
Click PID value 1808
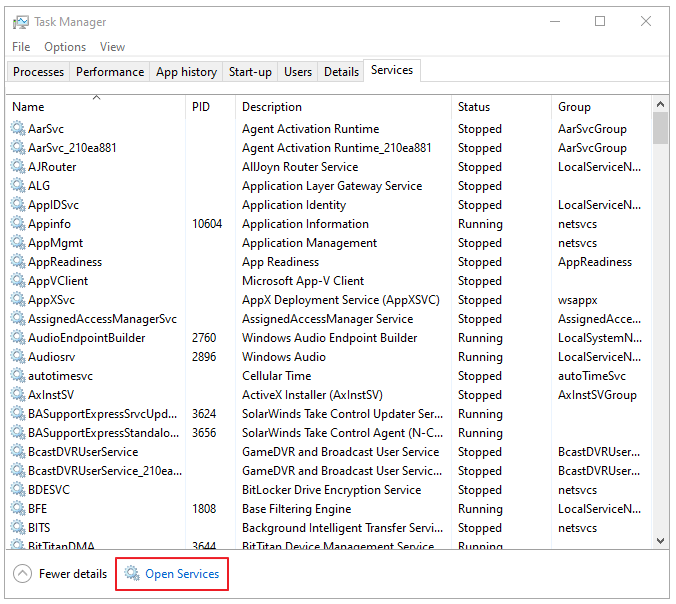(x=204, y=509)
